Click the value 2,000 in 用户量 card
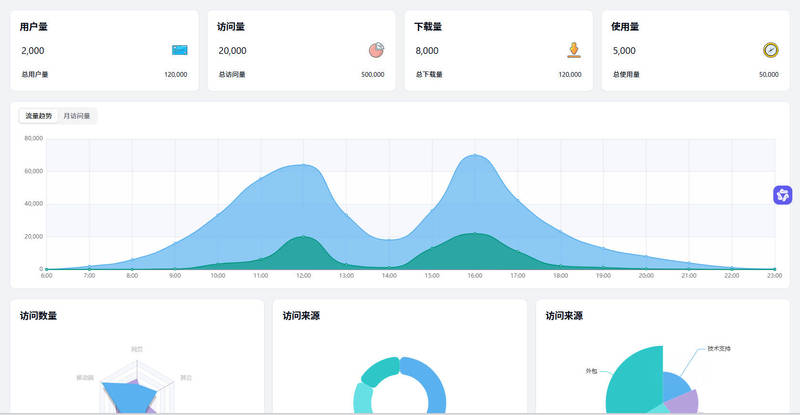 point(33,51)
